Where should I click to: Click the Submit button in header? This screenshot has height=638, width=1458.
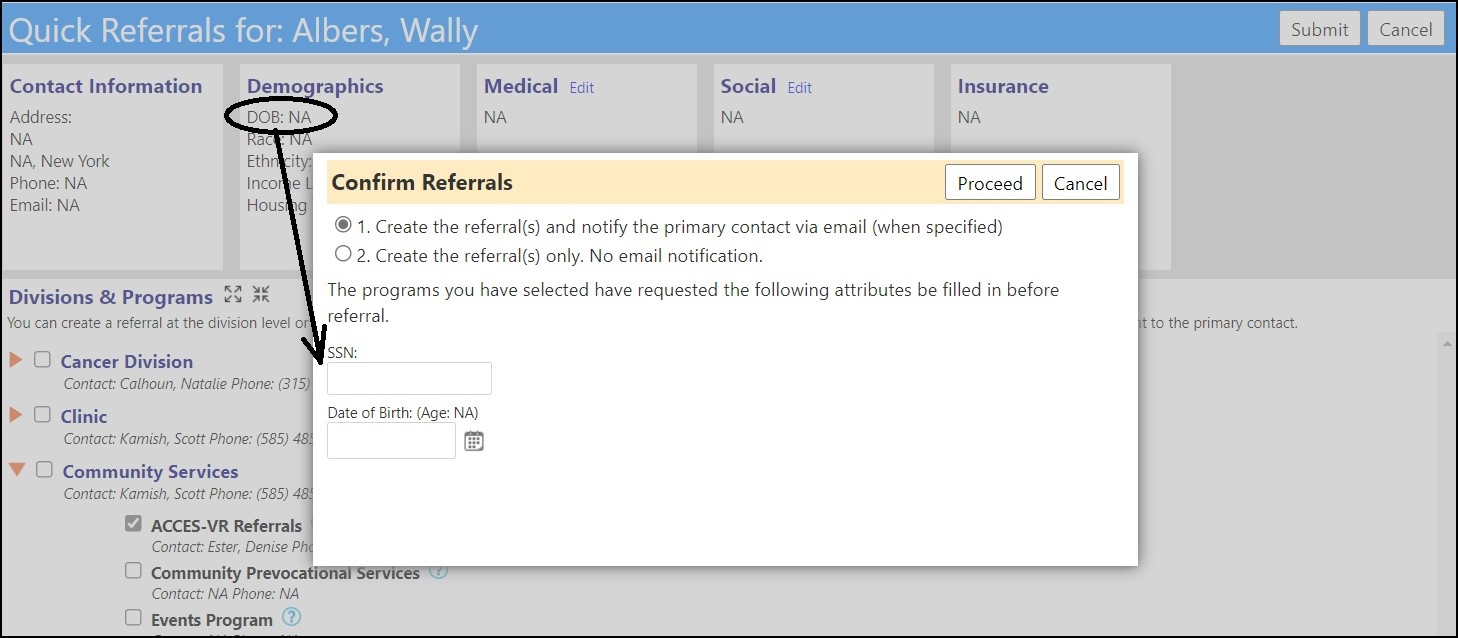(x=1320, y=29)
